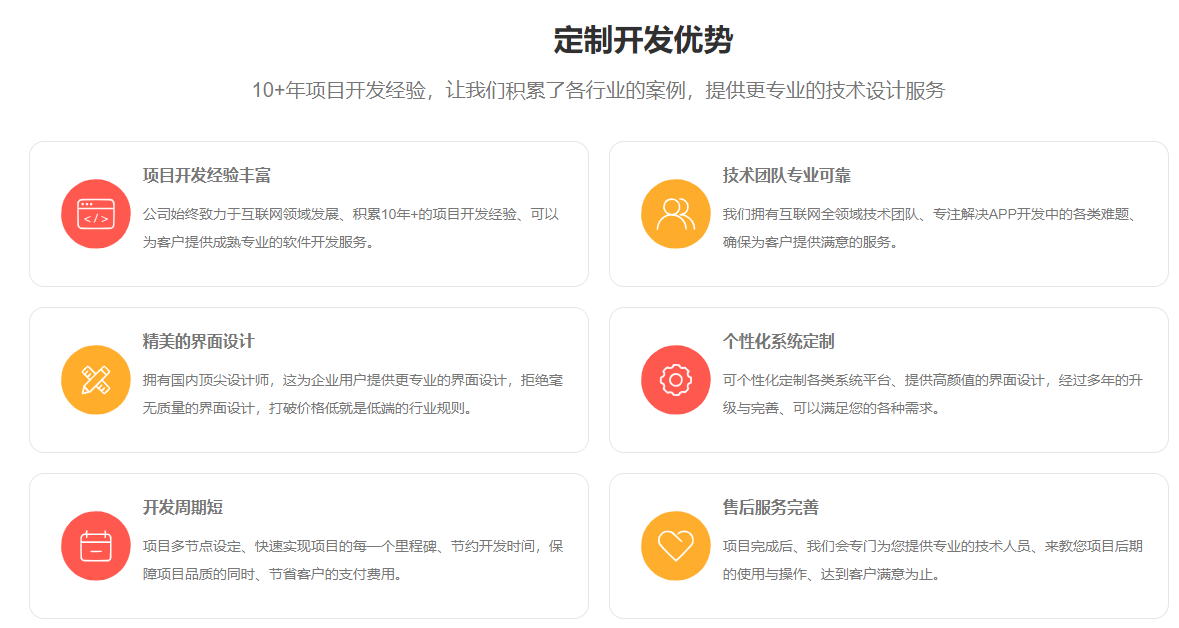Select the heading 定制开发优势

click(643, 40)
